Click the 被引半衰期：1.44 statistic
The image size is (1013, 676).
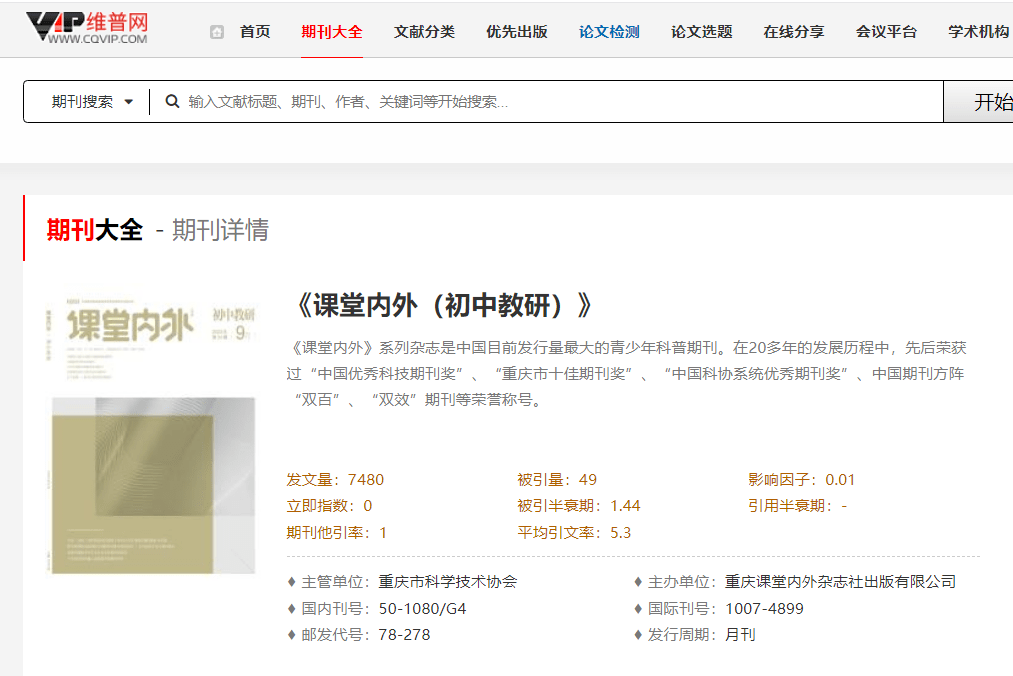click(579, 505)
